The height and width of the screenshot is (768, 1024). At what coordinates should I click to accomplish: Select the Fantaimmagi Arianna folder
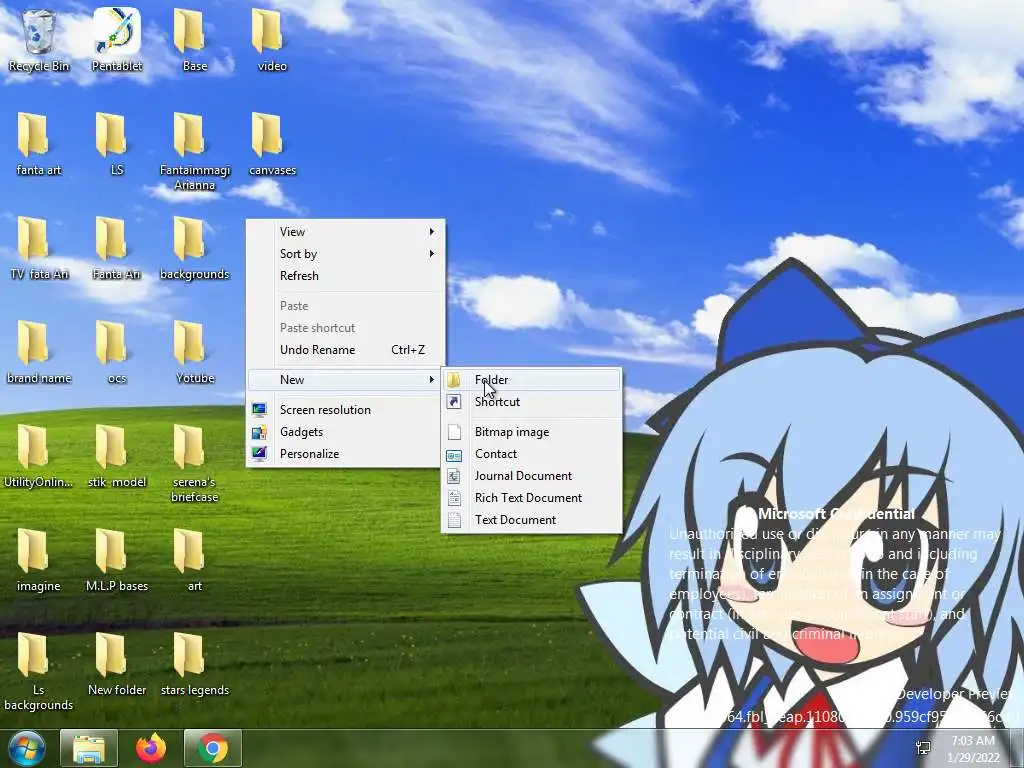click(x=195, y=152)
